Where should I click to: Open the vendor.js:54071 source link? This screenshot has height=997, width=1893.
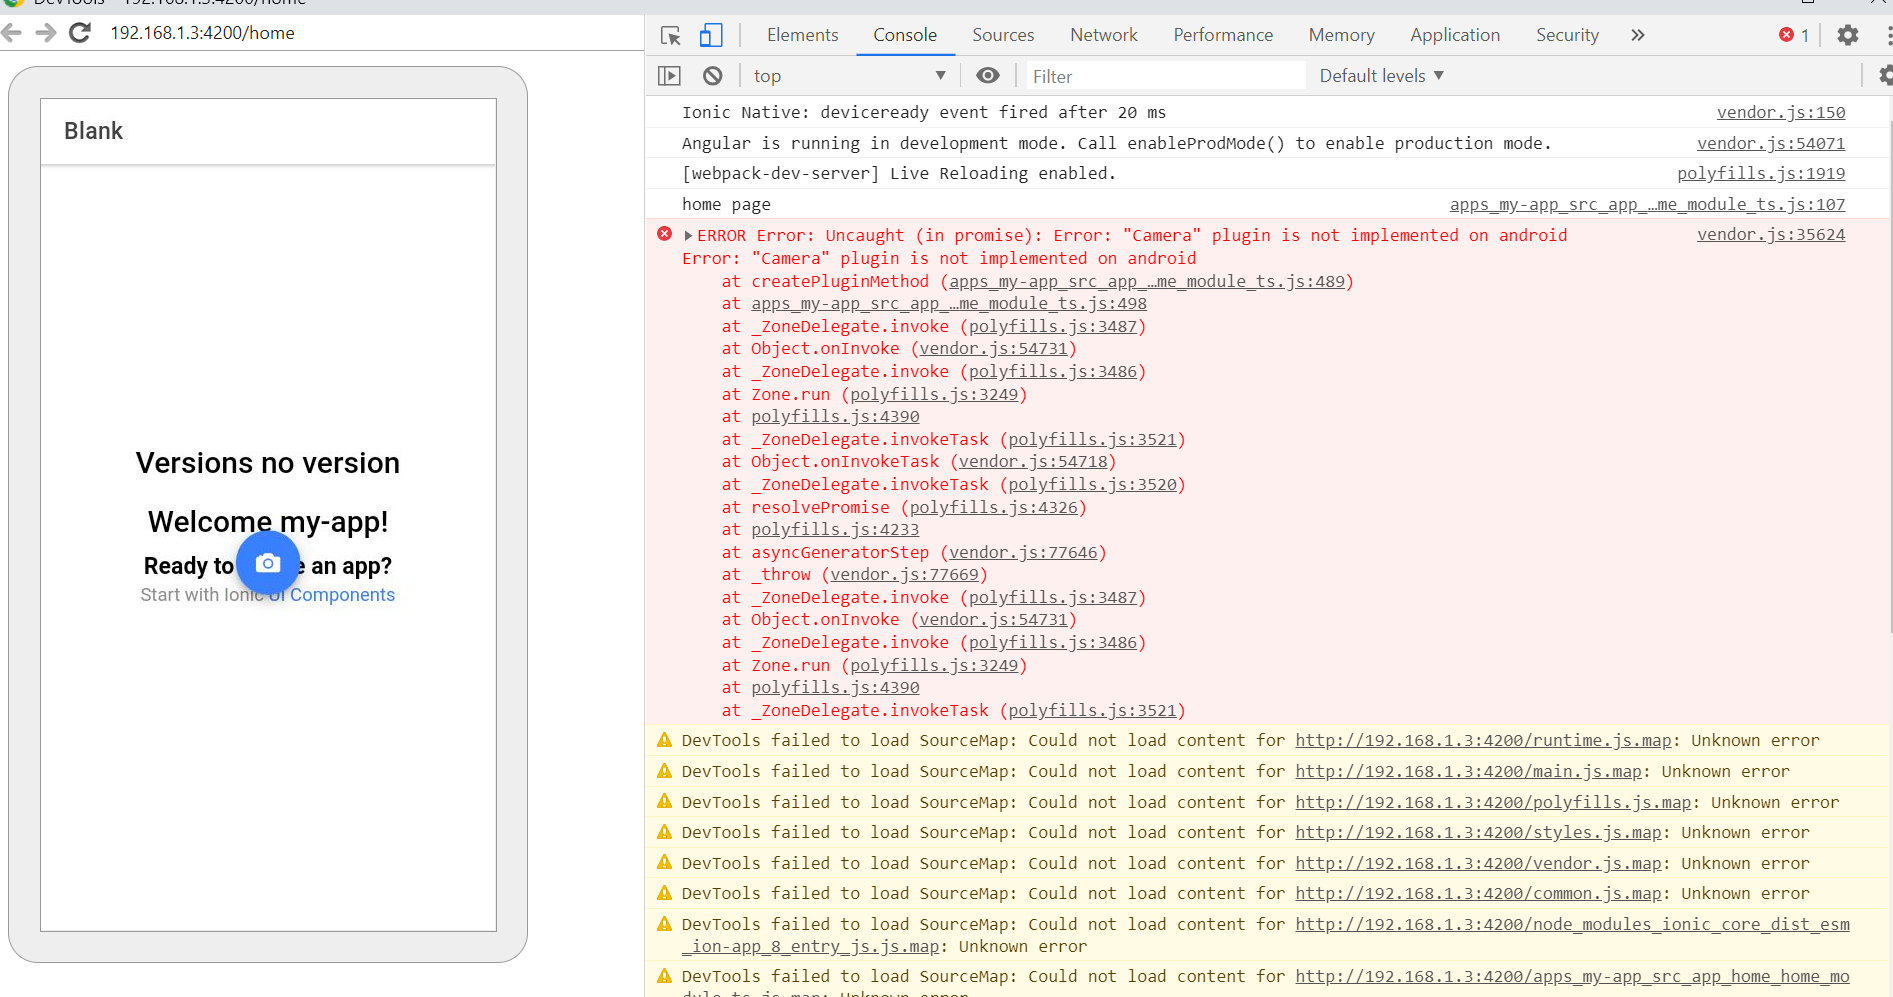(x=1771, y=143)
